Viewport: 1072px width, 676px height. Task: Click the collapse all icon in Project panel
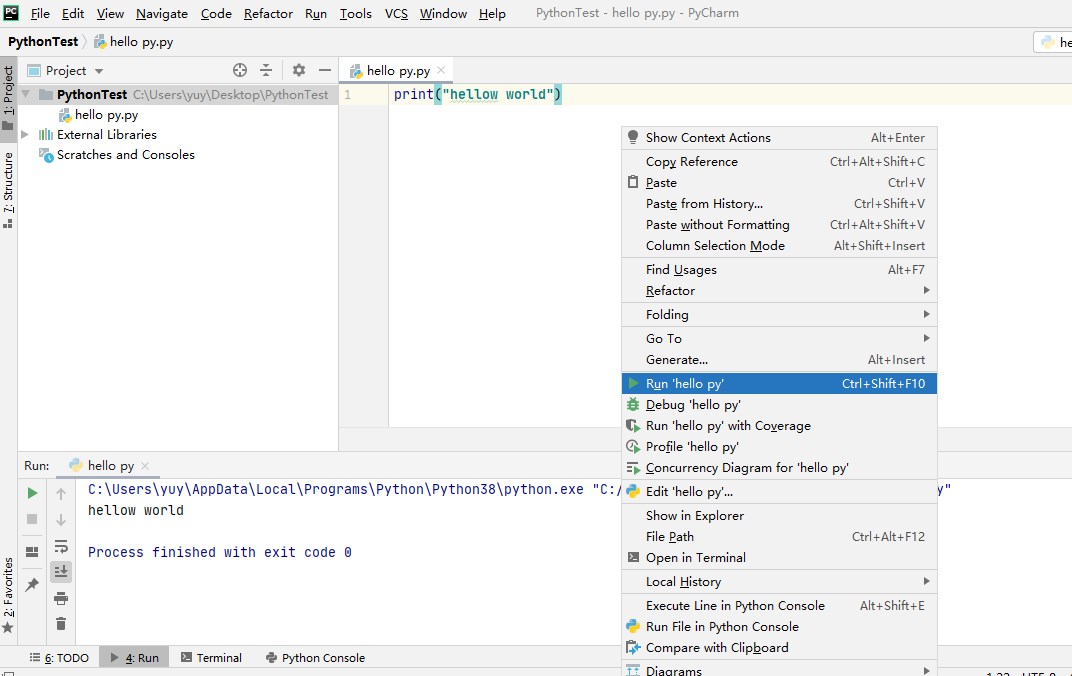point(266,70)
